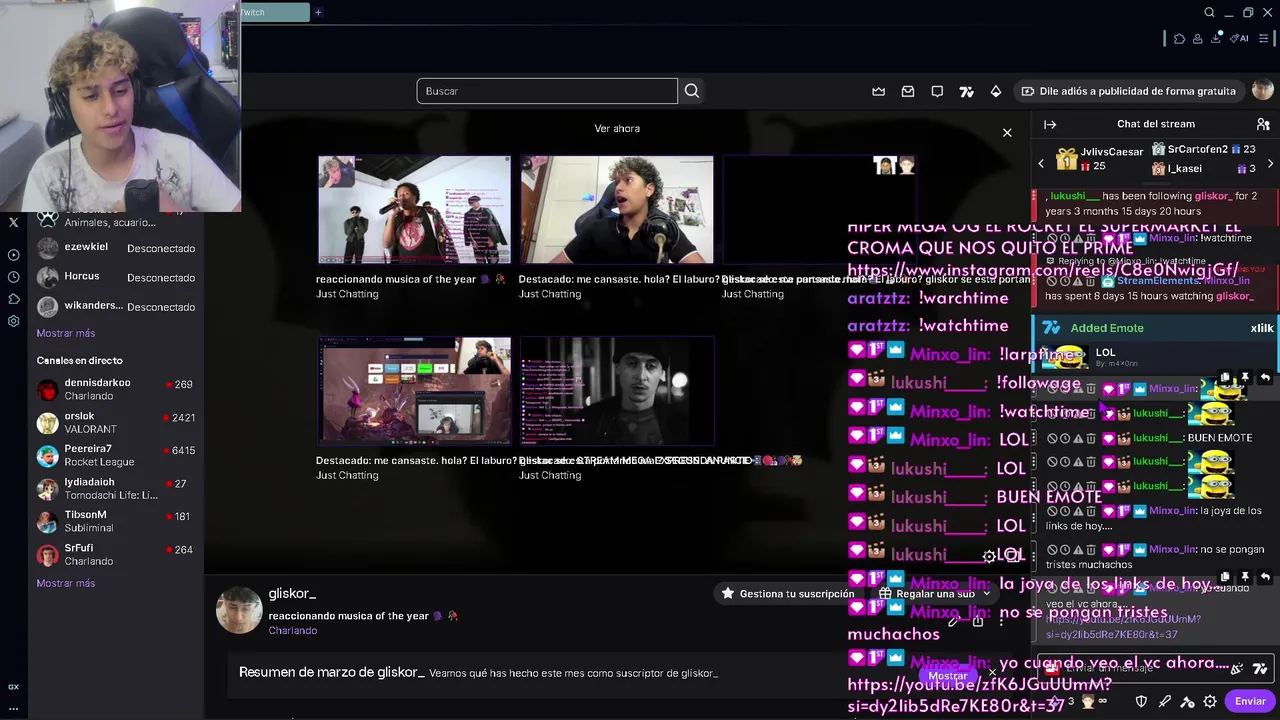Click in the Buscar search field
The height and width of the screenshot is (720, 1280).
point(547,91)
